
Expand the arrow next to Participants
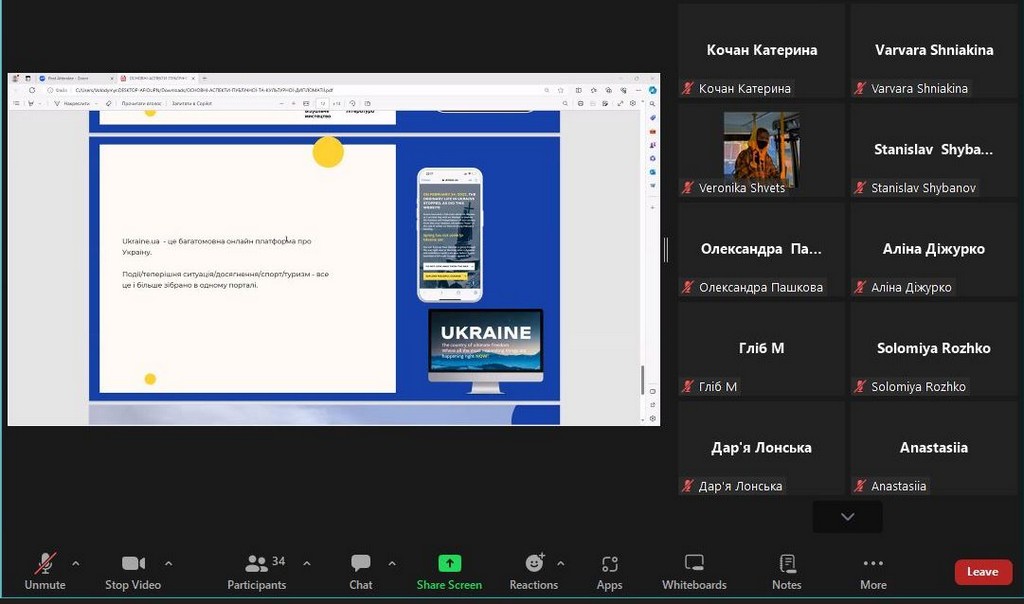tap(306, 563)
